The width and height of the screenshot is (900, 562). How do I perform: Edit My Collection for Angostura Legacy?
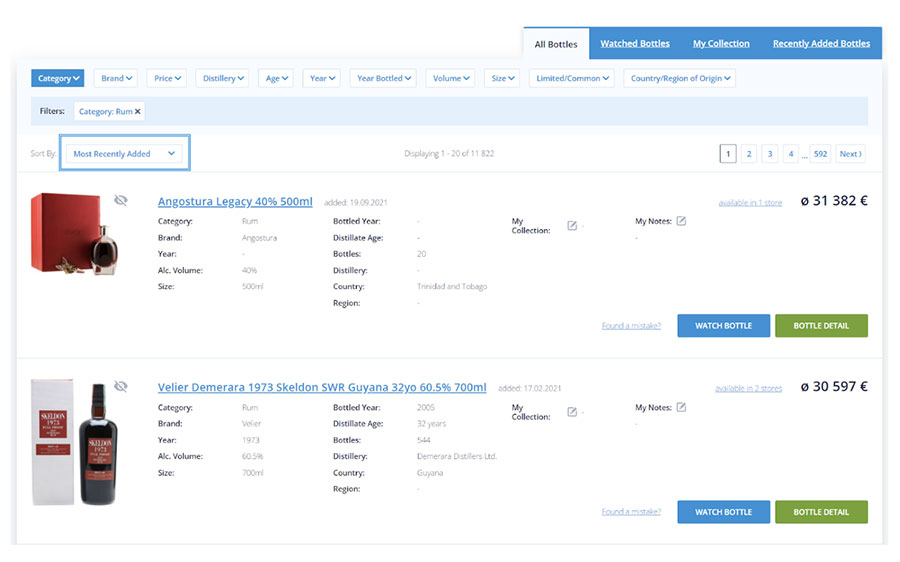(572, 225)
